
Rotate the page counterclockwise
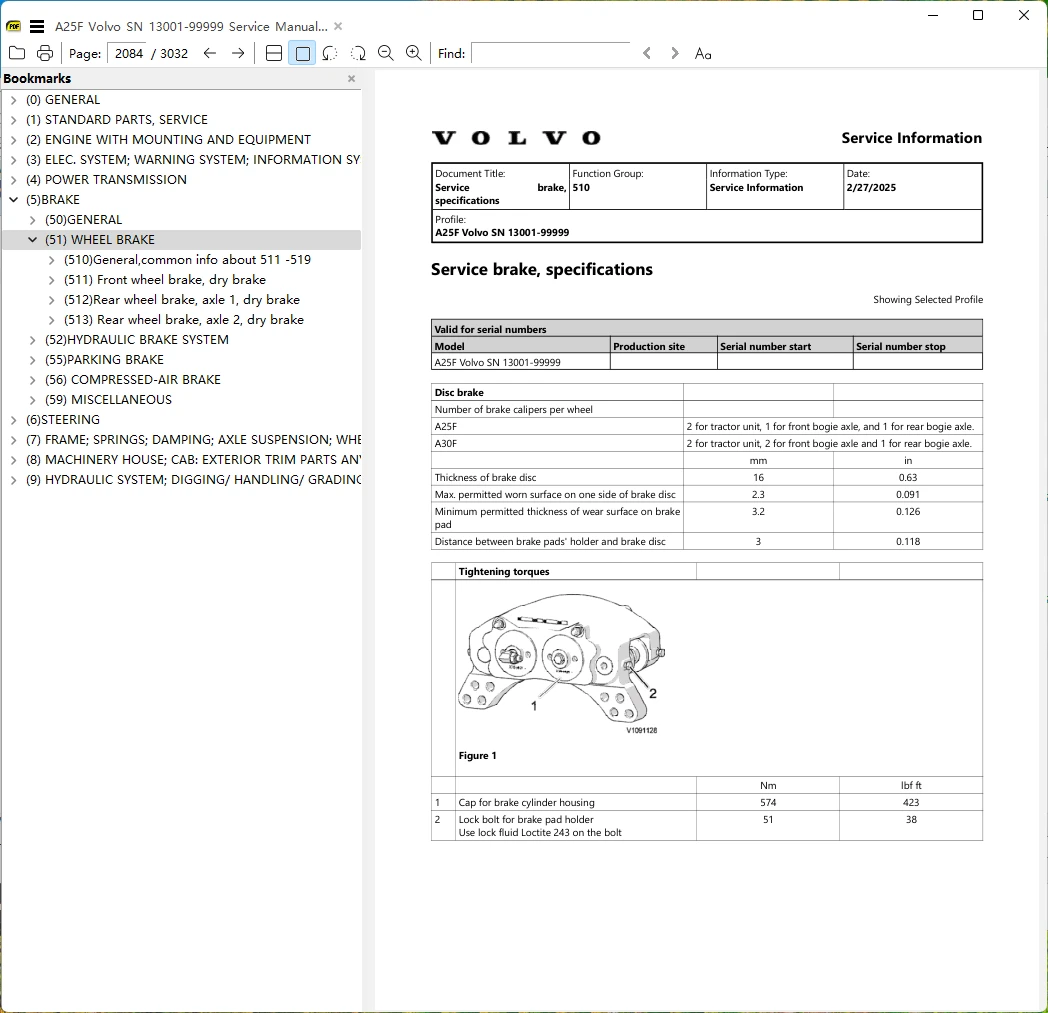click(x=330, y=53)
